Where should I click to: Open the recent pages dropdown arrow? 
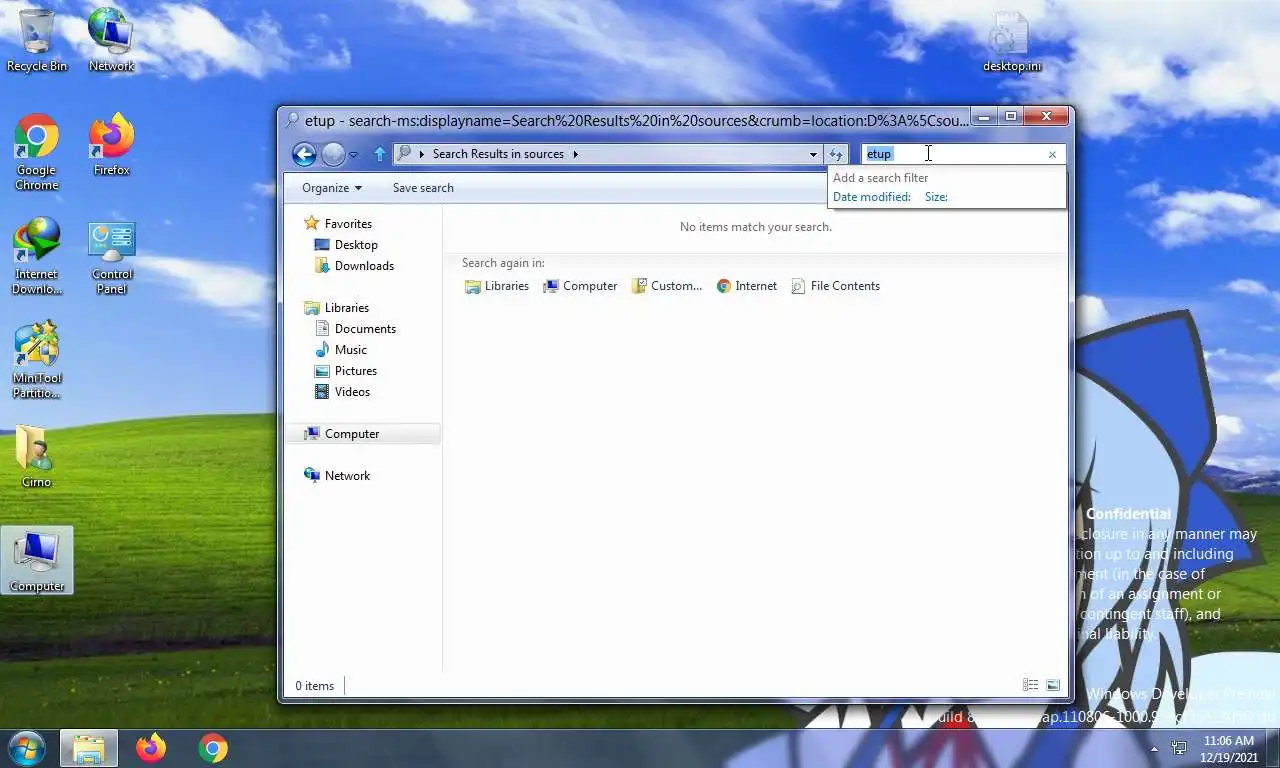click(x=353, y=155)
